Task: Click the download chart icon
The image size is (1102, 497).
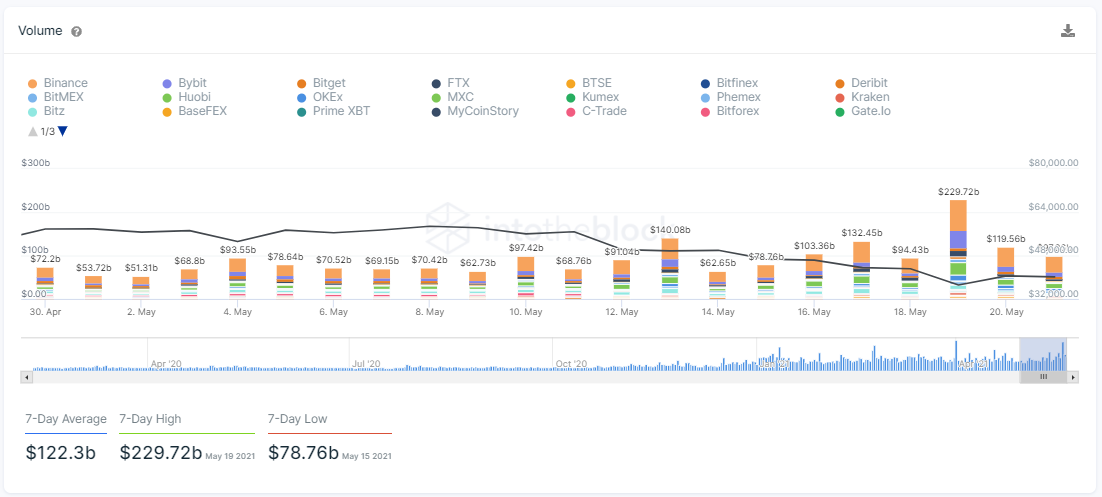Action: 1068,30
